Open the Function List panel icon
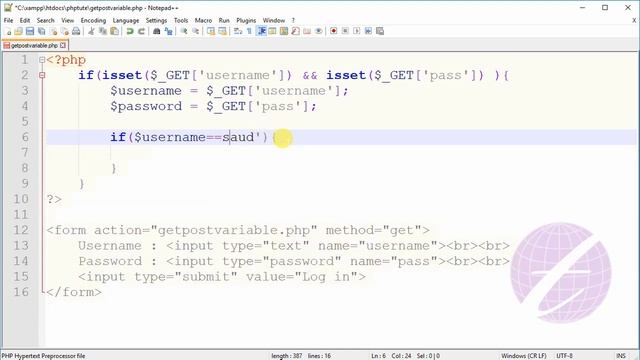The width and height of the screenshot is (640, 360). pos(295,31)
